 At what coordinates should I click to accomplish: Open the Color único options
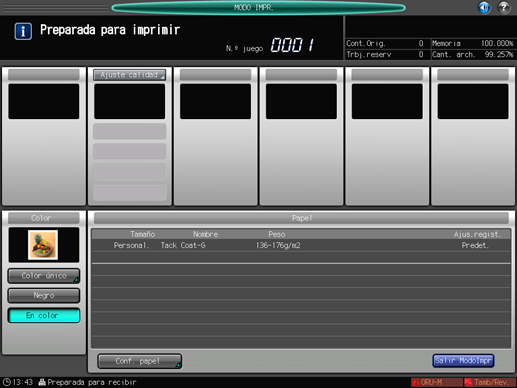pyautogui.click(x=44, y=276)
